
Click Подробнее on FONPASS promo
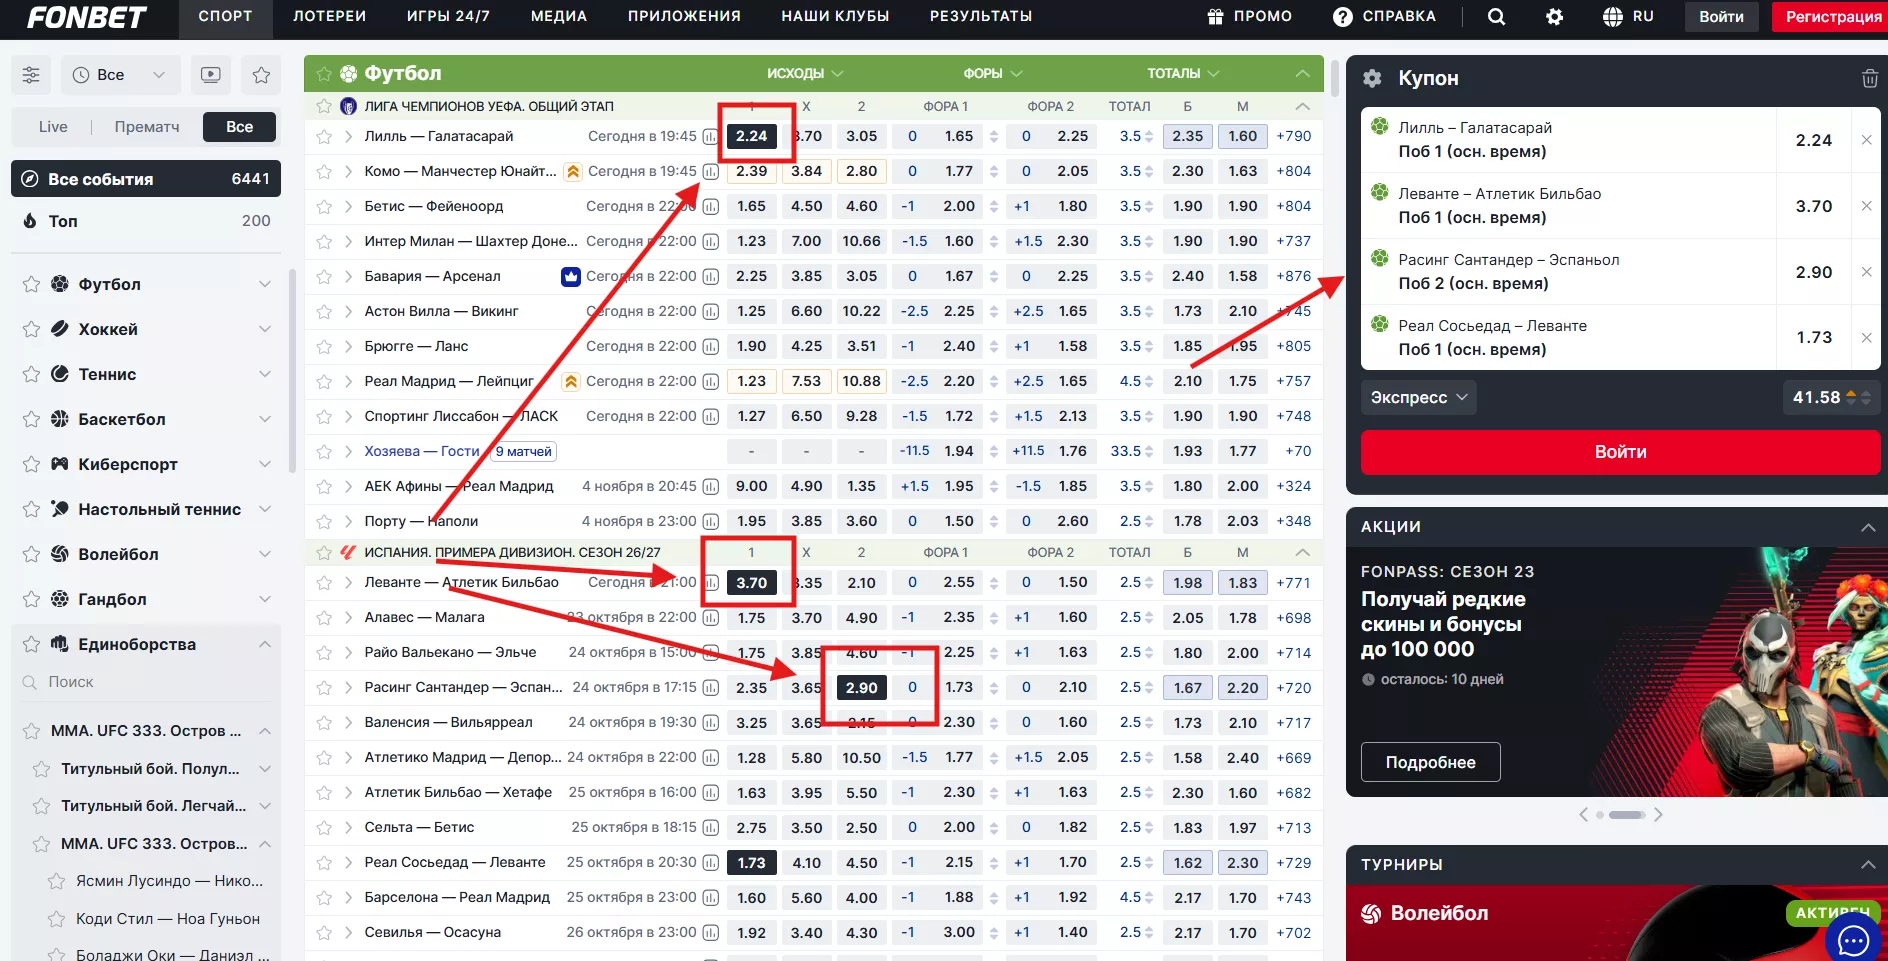(x=1430, y=763)
